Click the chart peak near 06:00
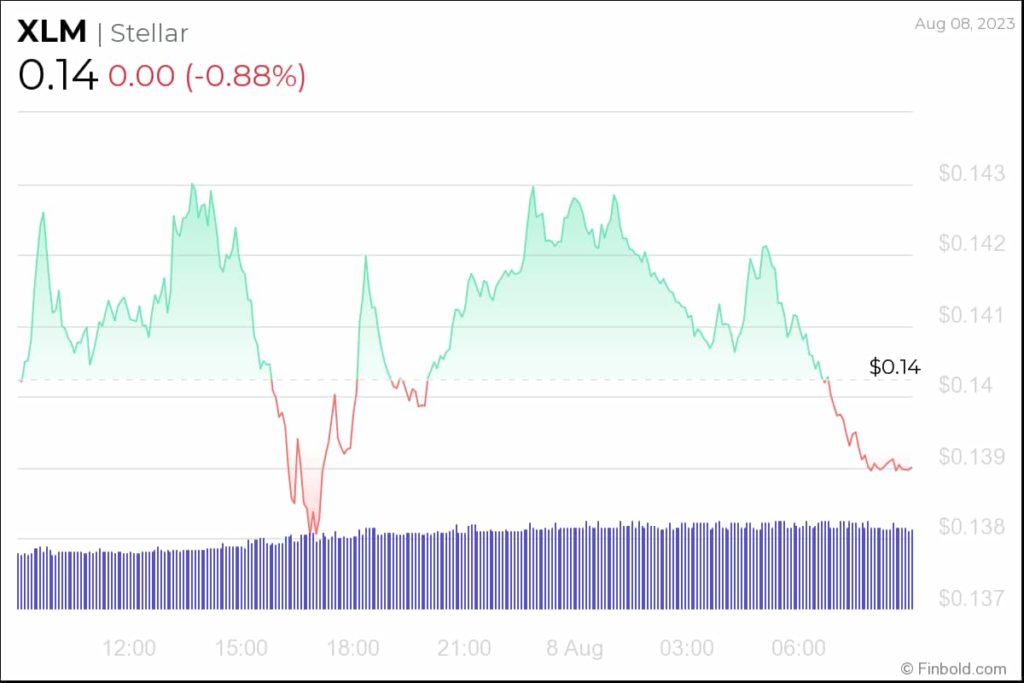 (763, 243)
